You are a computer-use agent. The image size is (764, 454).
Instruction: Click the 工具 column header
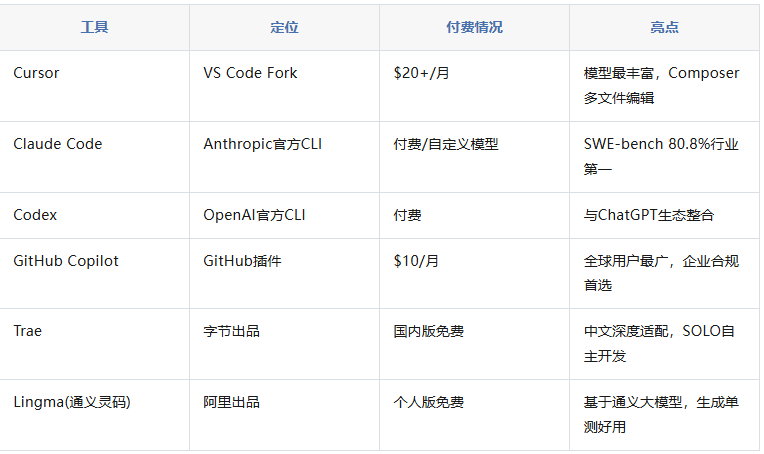click(95, 27)
